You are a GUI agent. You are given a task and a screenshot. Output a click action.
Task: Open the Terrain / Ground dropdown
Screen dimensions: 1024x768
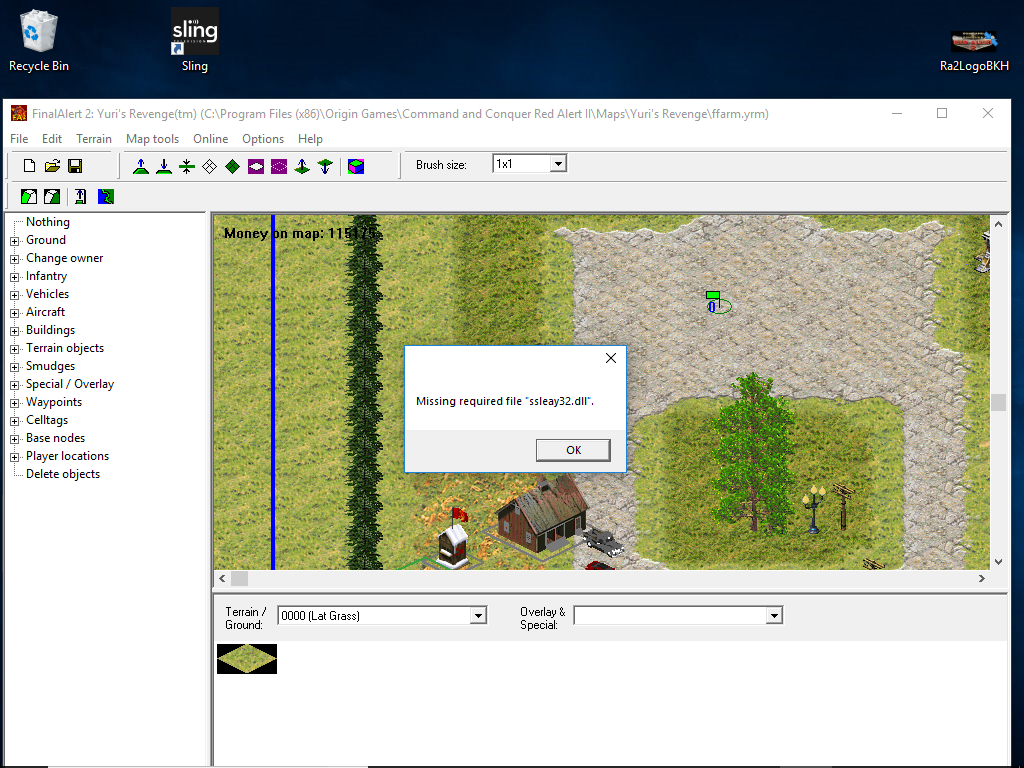(x=478, y=616)
